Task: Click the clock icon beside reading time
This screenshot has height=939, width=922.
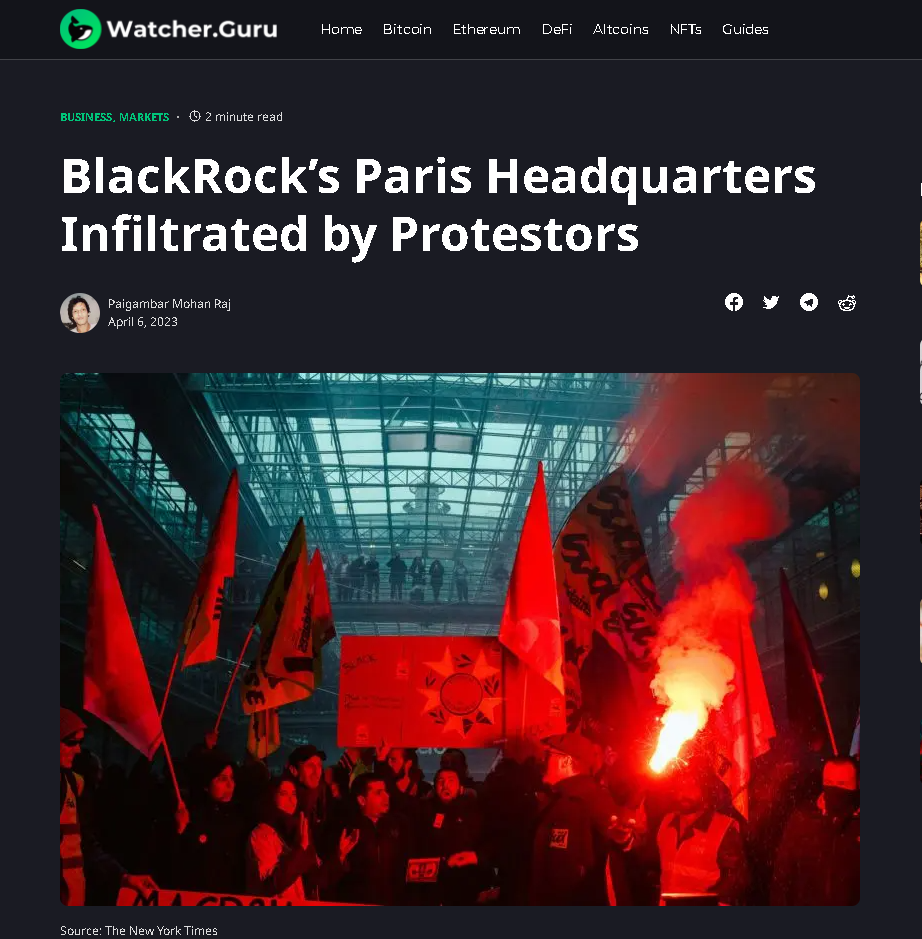Action: pyautogui.click(x=195, y=116)
